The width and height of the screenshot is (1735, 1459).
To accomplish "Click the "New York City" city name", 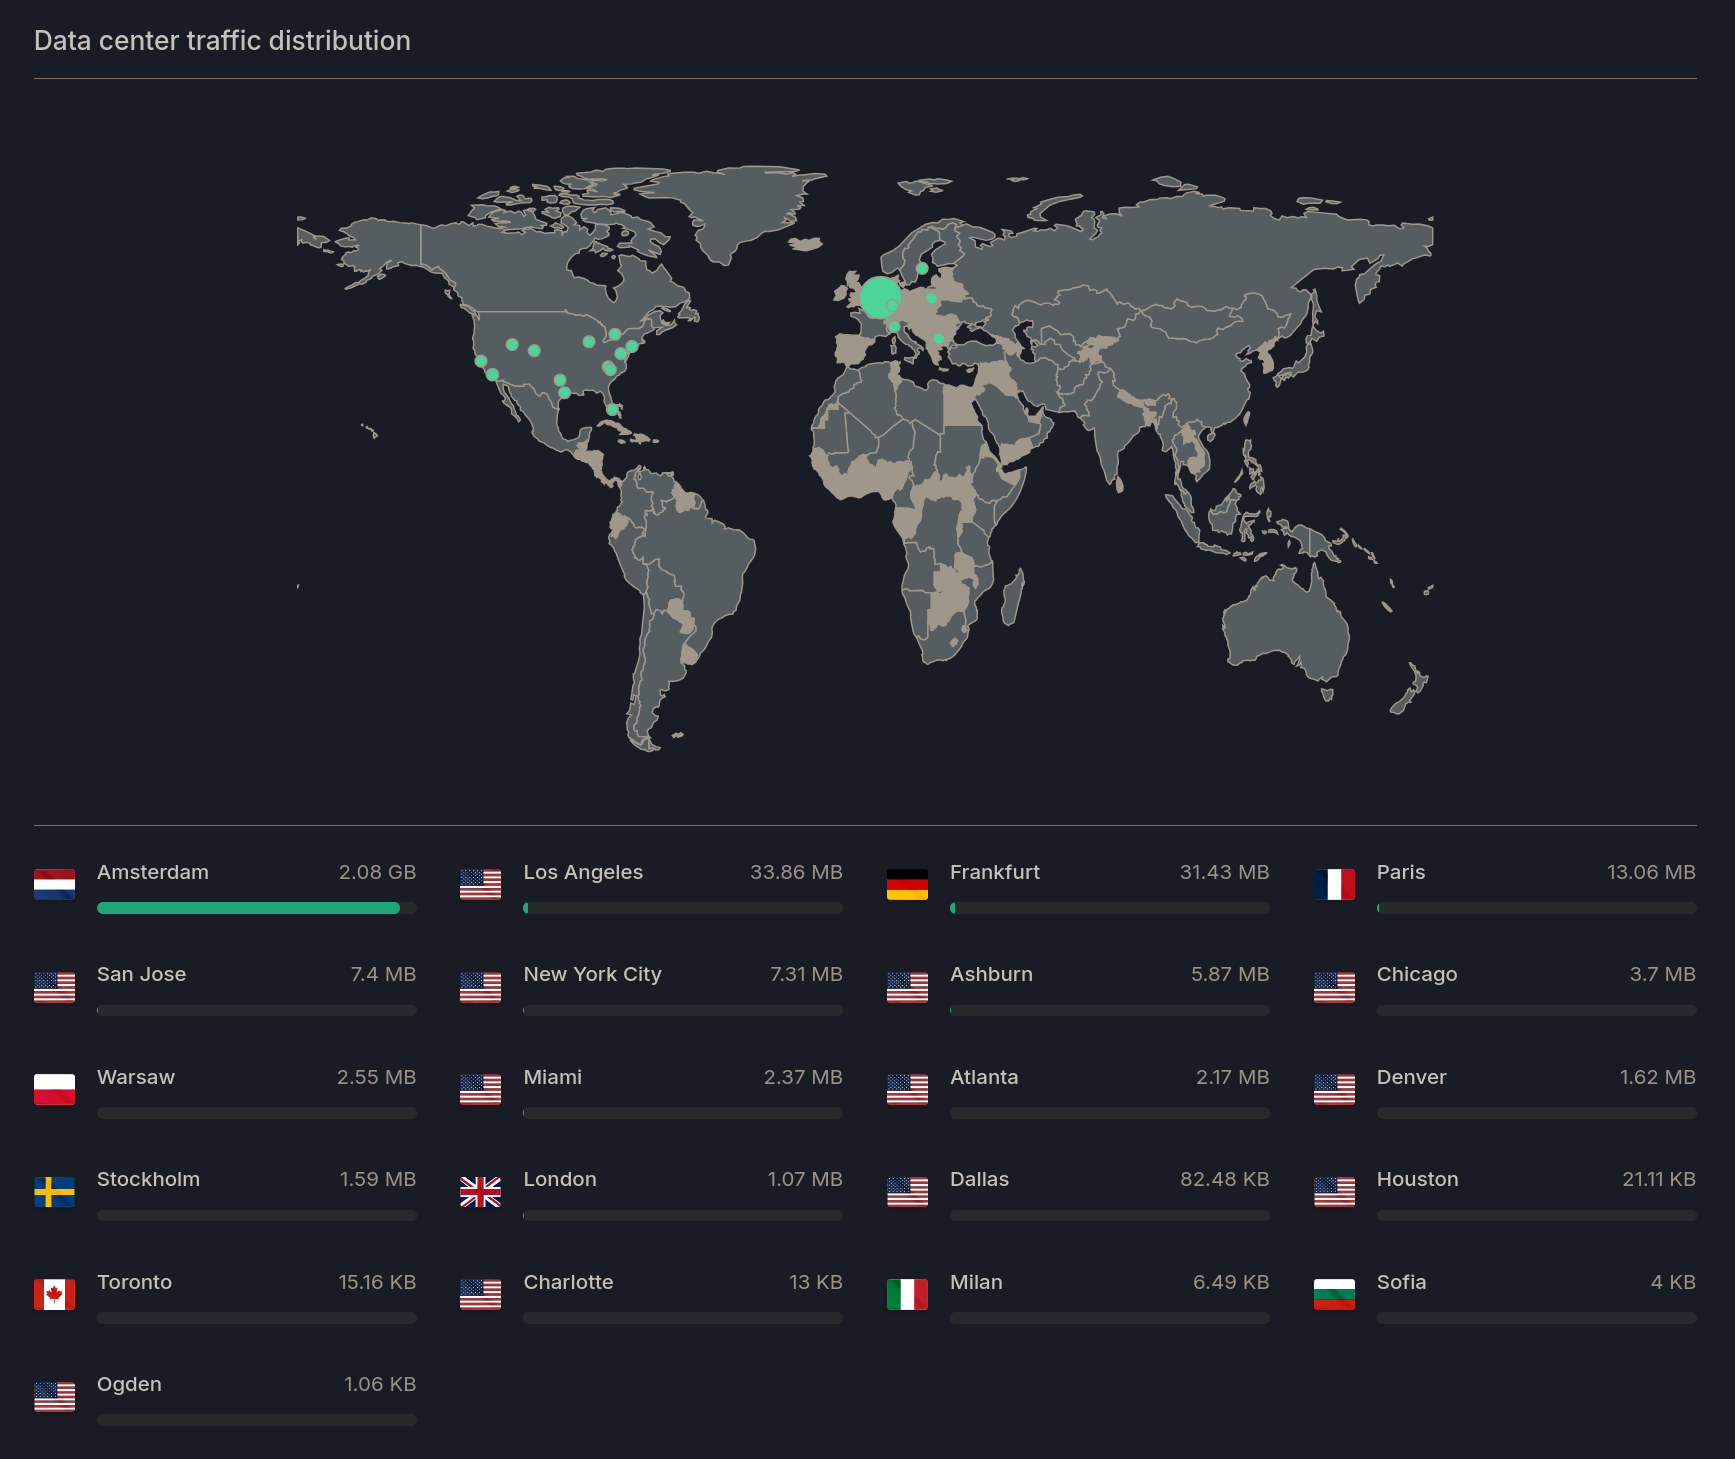I will (x=592, y=974).
